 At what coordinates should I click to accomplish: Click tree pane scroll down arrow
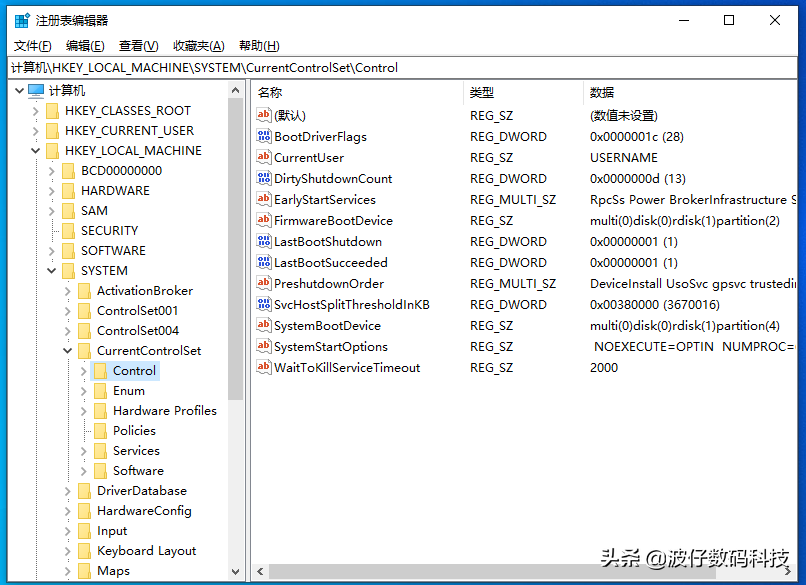(x=235, y=571)
